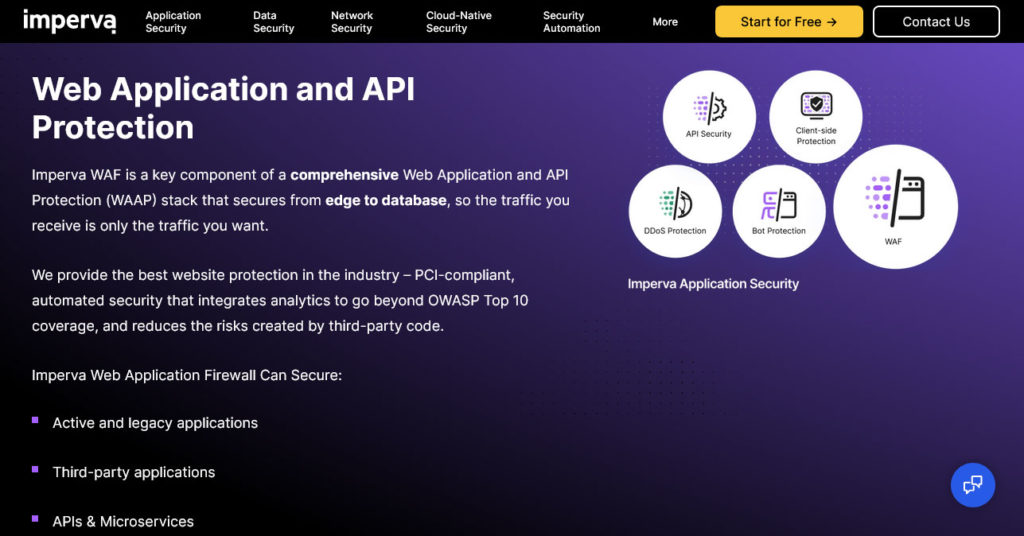Click the Active and legacy applications item

point(155,423)
